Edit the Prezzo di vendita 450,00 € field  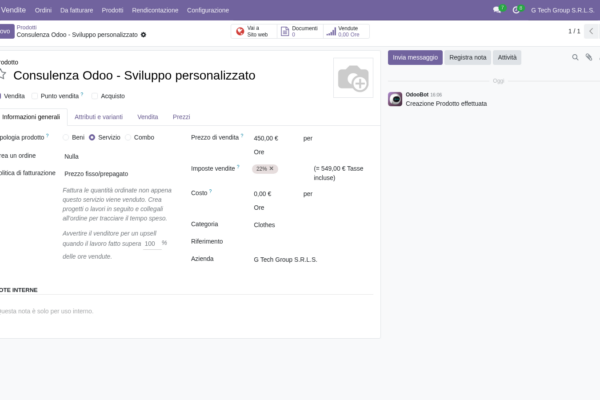click(275, 138)
